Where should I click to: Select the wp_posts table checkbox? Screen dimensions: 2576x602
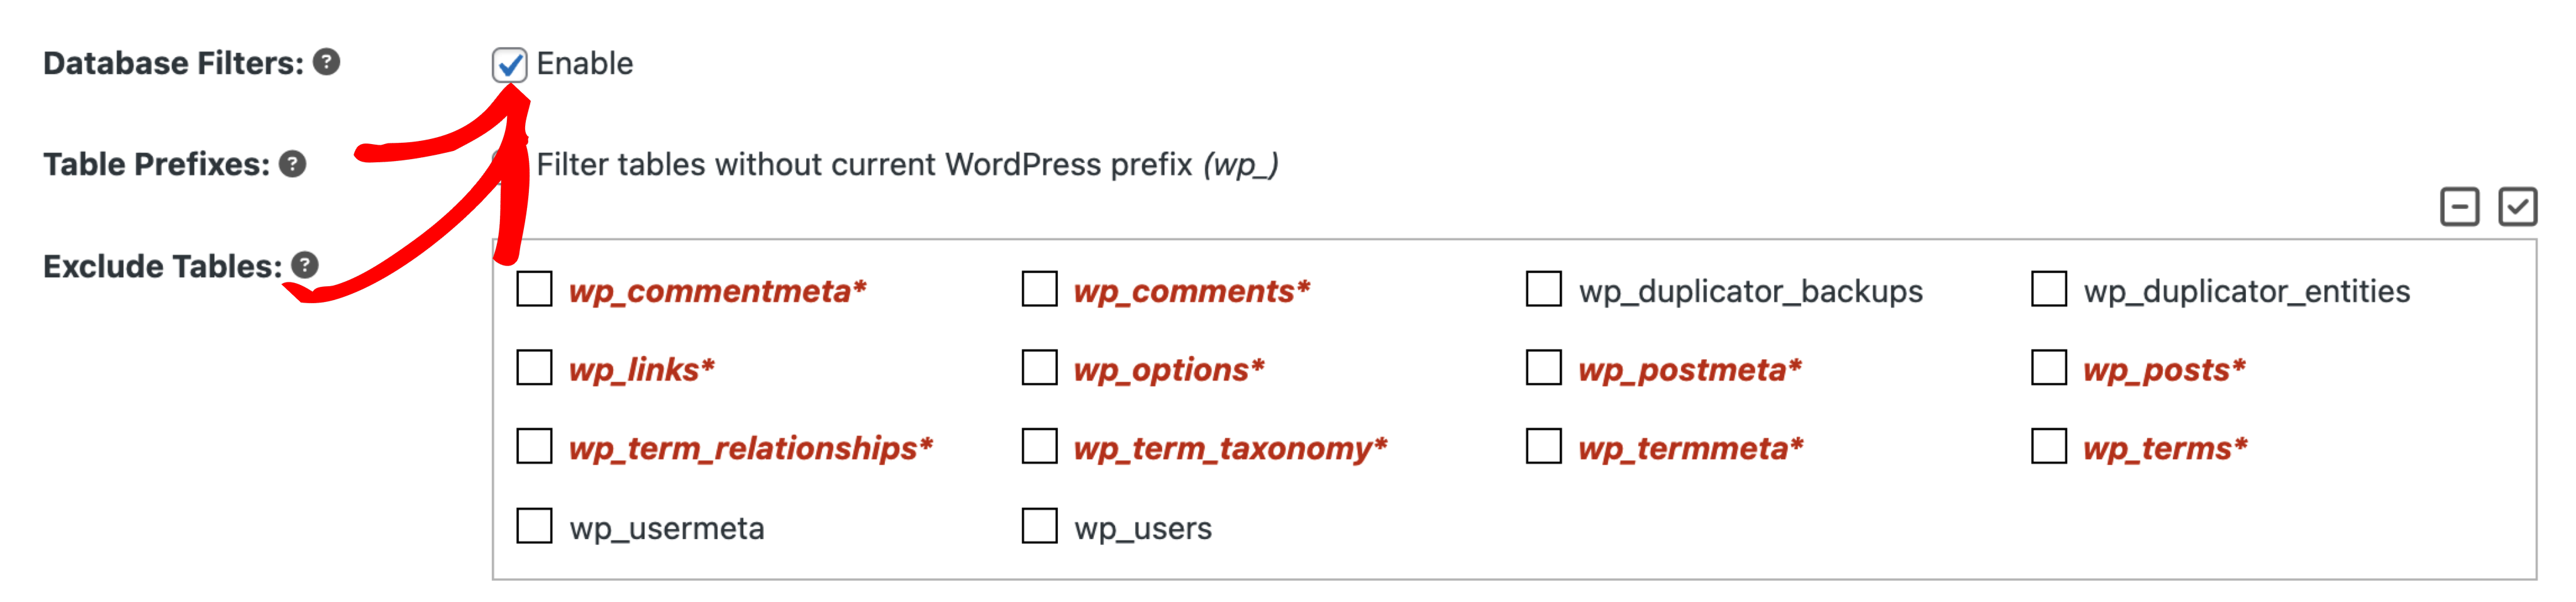(2048, 368)
